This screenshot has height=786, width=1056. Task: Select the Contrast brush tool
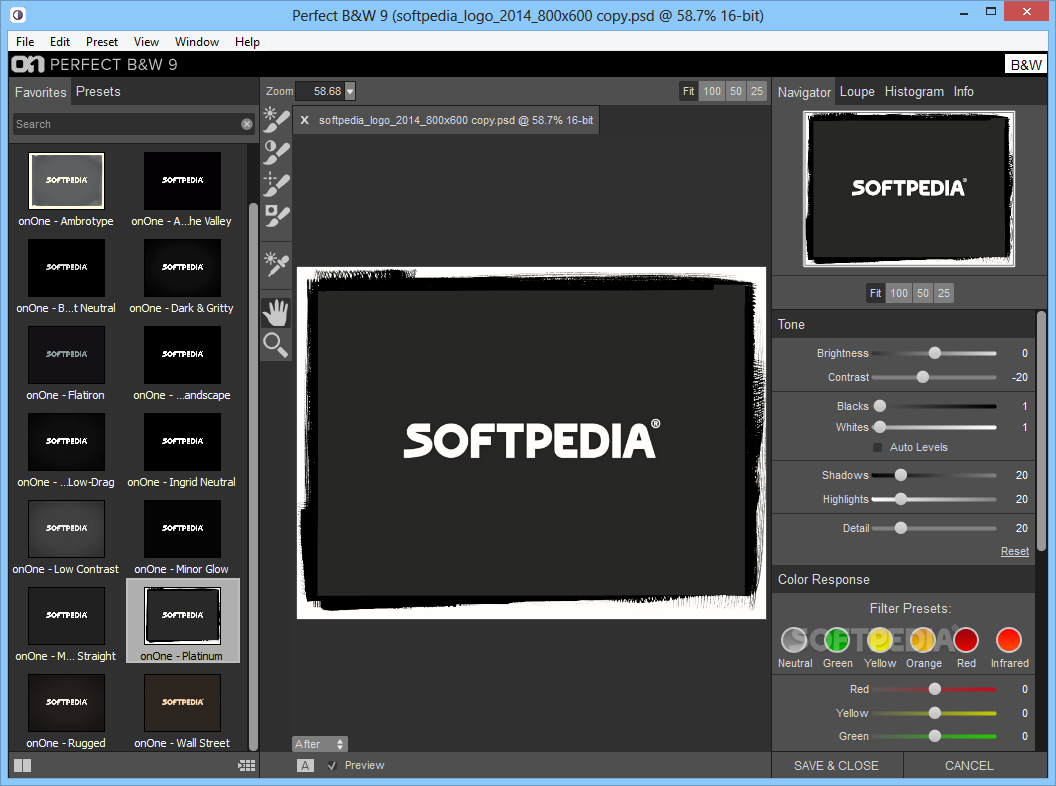[276, 152]
